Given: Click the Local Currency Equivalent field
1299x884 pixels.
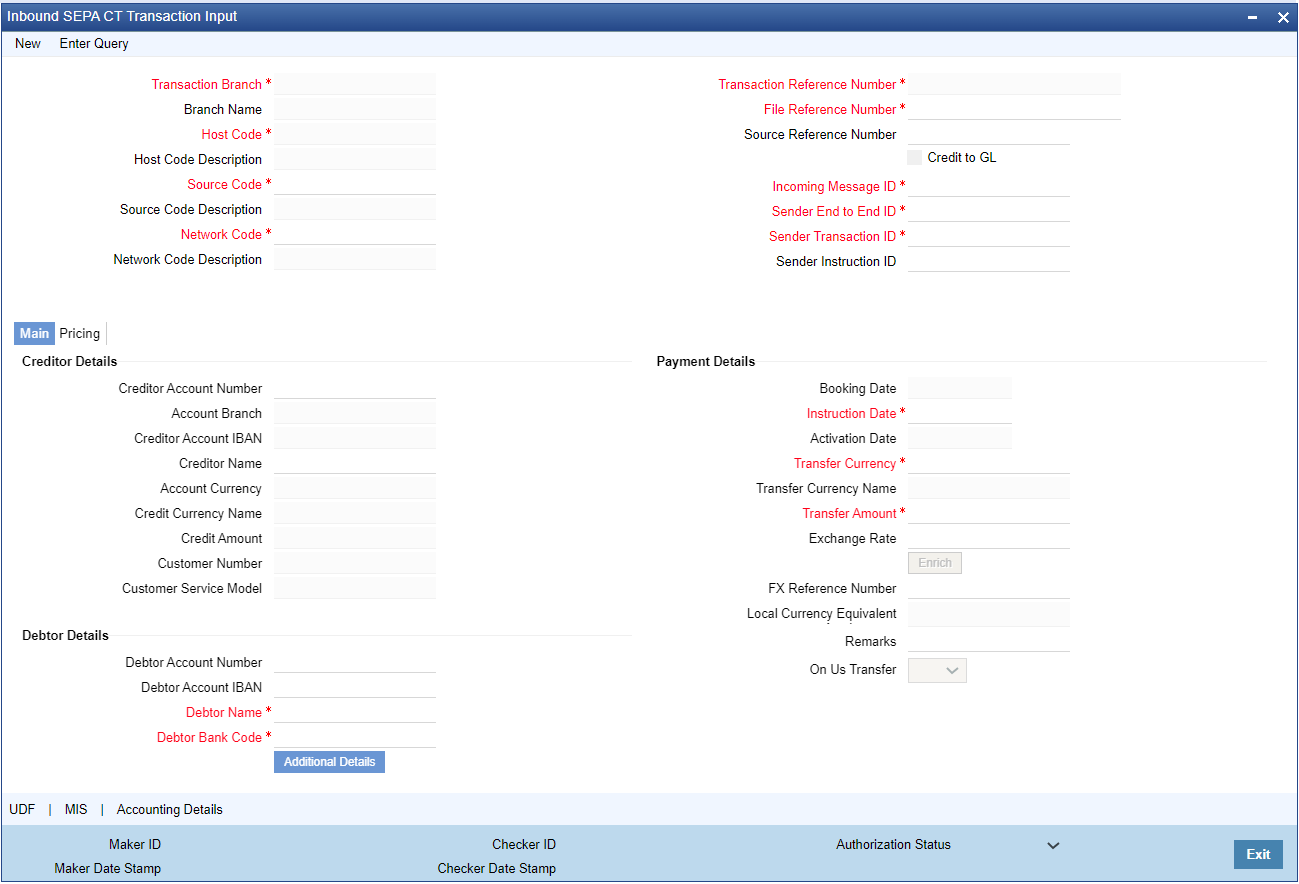Looking at the screenshot, I should pyautogui.click(x=989, y=613).
